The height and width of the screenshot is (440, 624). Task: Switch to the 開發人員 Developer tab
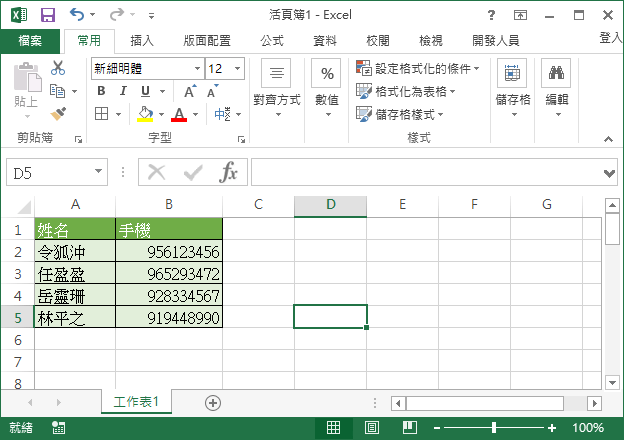pos(496,41)
